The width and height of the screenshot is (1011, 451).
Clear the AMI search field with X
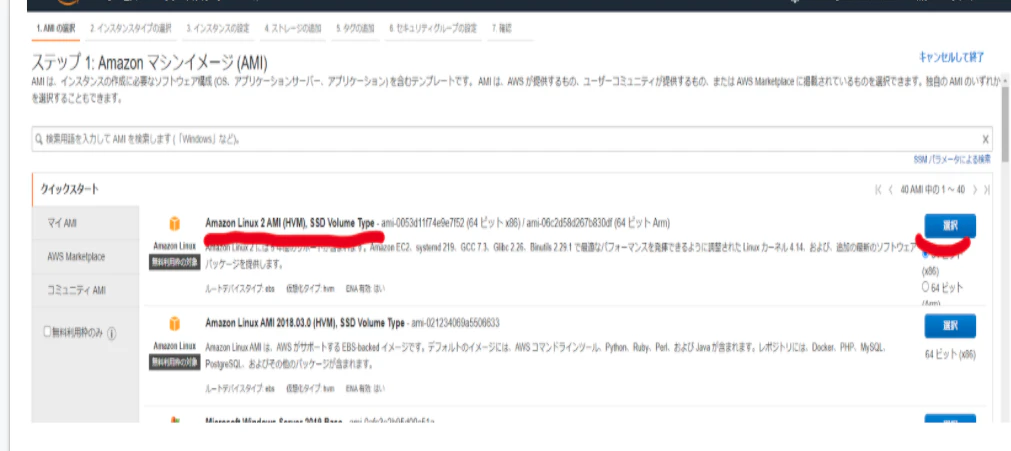click(x=985, y=139)
